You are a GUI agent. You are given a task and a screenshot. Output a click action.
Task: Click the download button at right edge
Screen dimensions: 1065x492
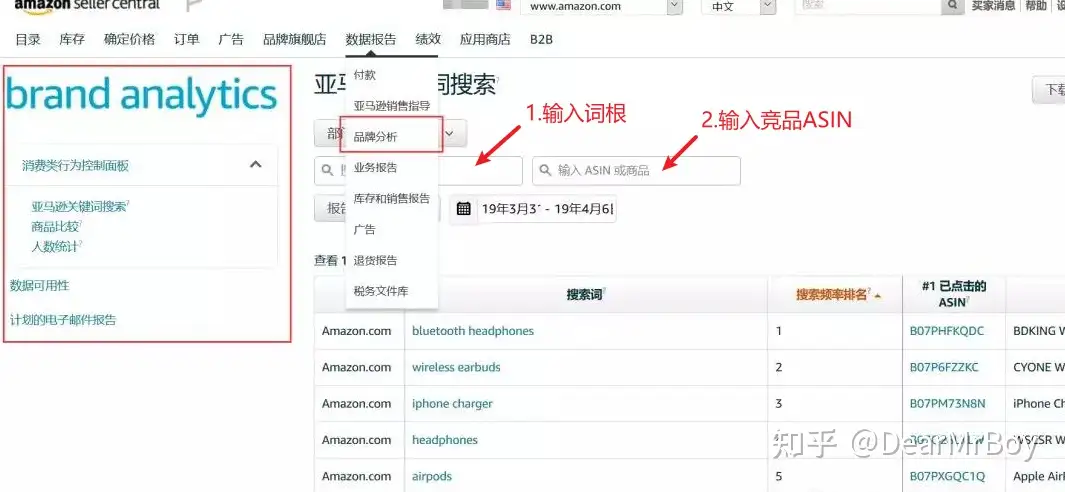point(1049,90)
